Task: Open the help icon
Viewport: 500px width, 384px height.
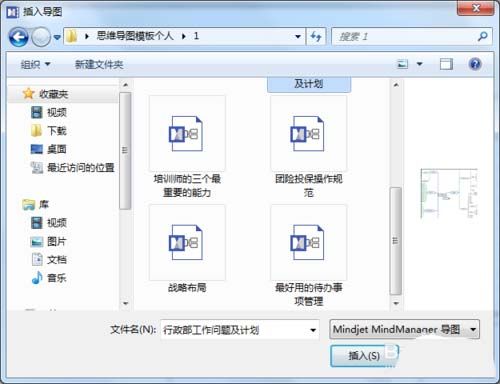Action: click(x=475, y=64)
